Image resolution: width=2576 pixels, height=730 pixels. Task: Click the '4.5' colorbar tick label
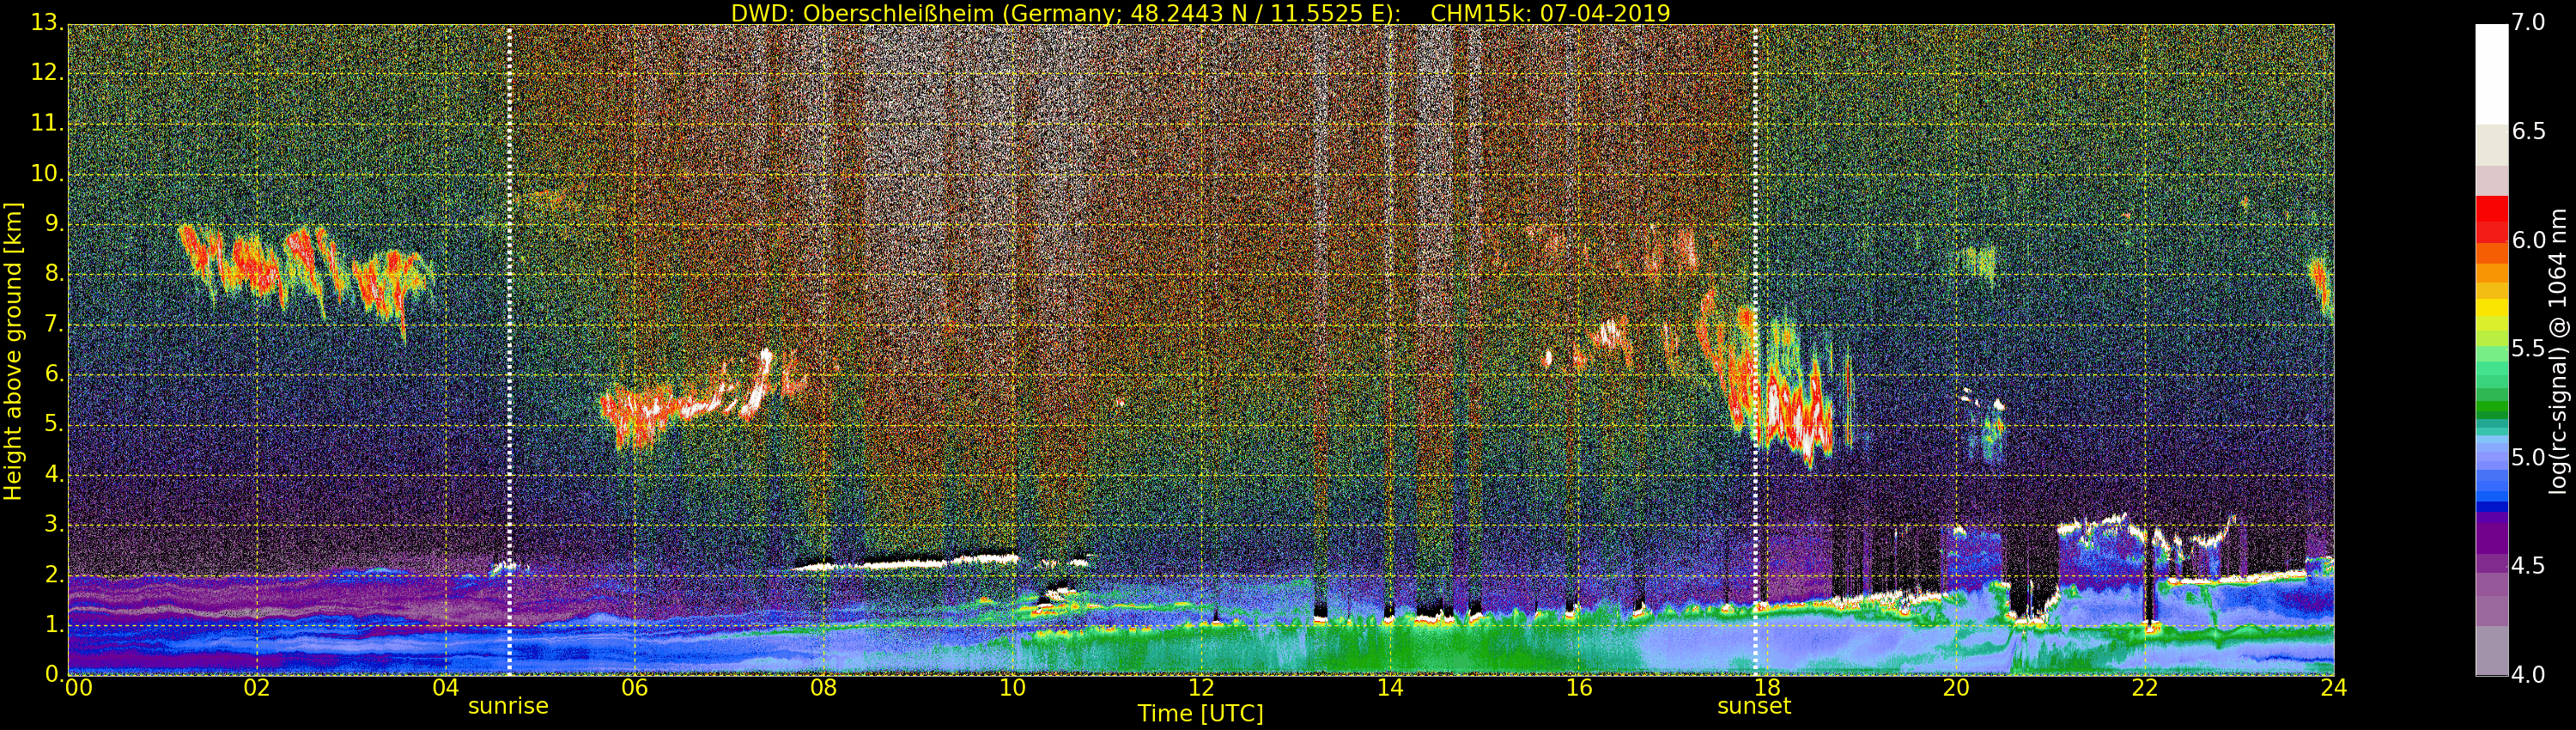pyautogui.click(x=2528, y=566)
